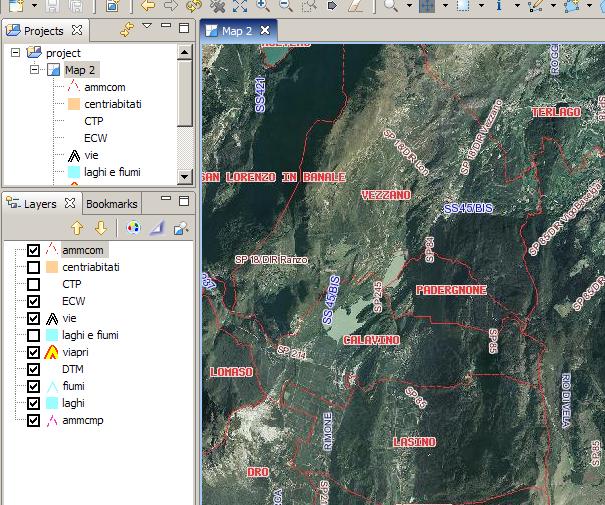Open the Projects panel view menu dropdown
Screen dimensions: 605x505
point(147,27)
